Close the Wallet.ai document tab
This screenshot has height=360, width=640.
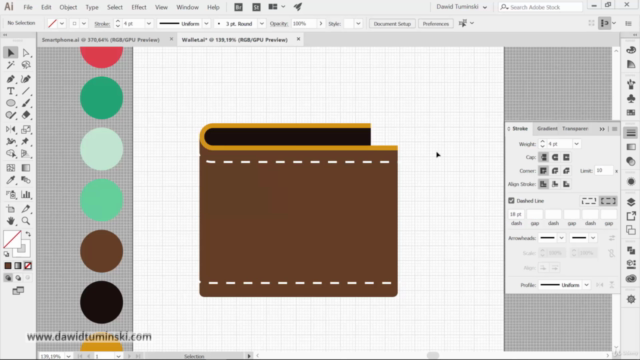[298, 39]
